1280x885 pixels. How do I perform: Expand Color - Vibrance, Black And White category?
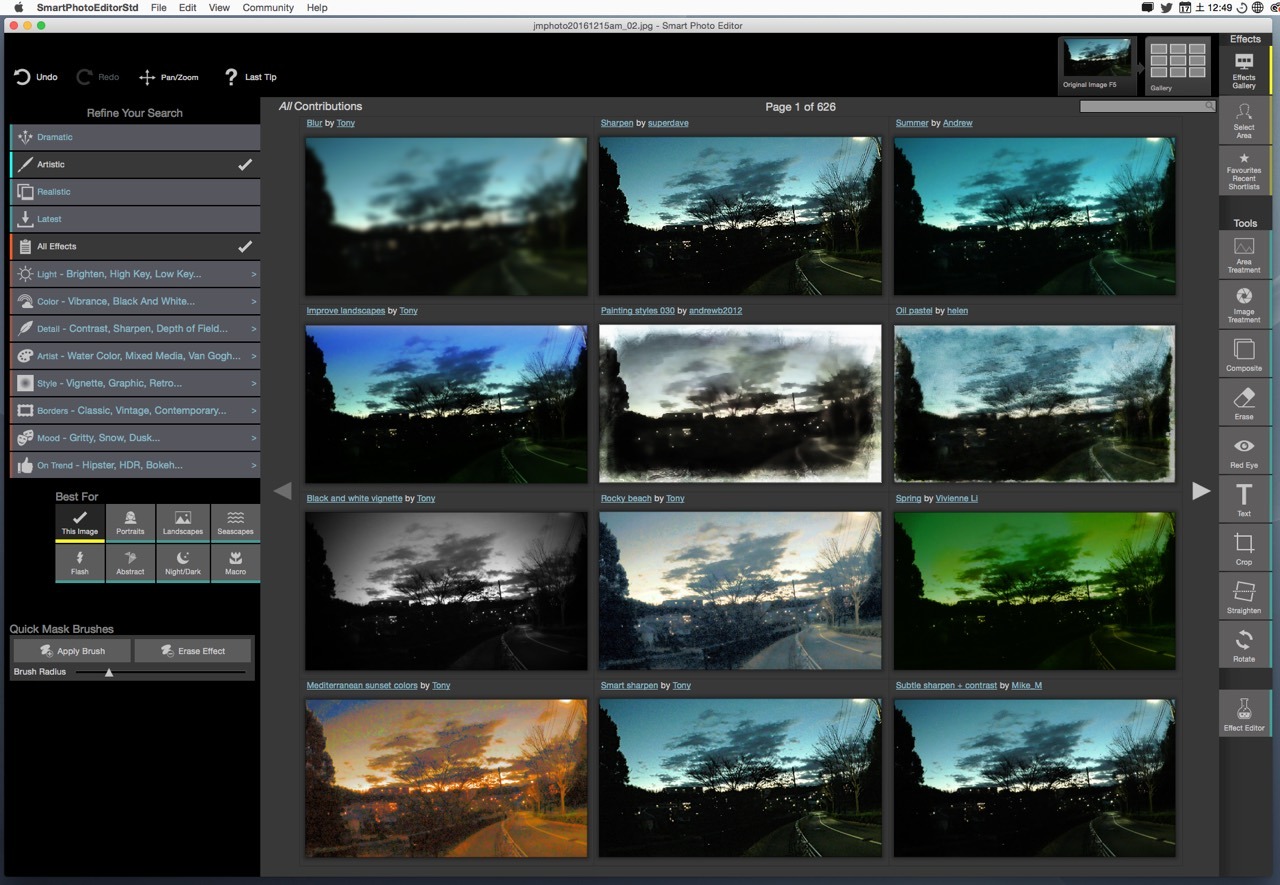coord(135,300)
